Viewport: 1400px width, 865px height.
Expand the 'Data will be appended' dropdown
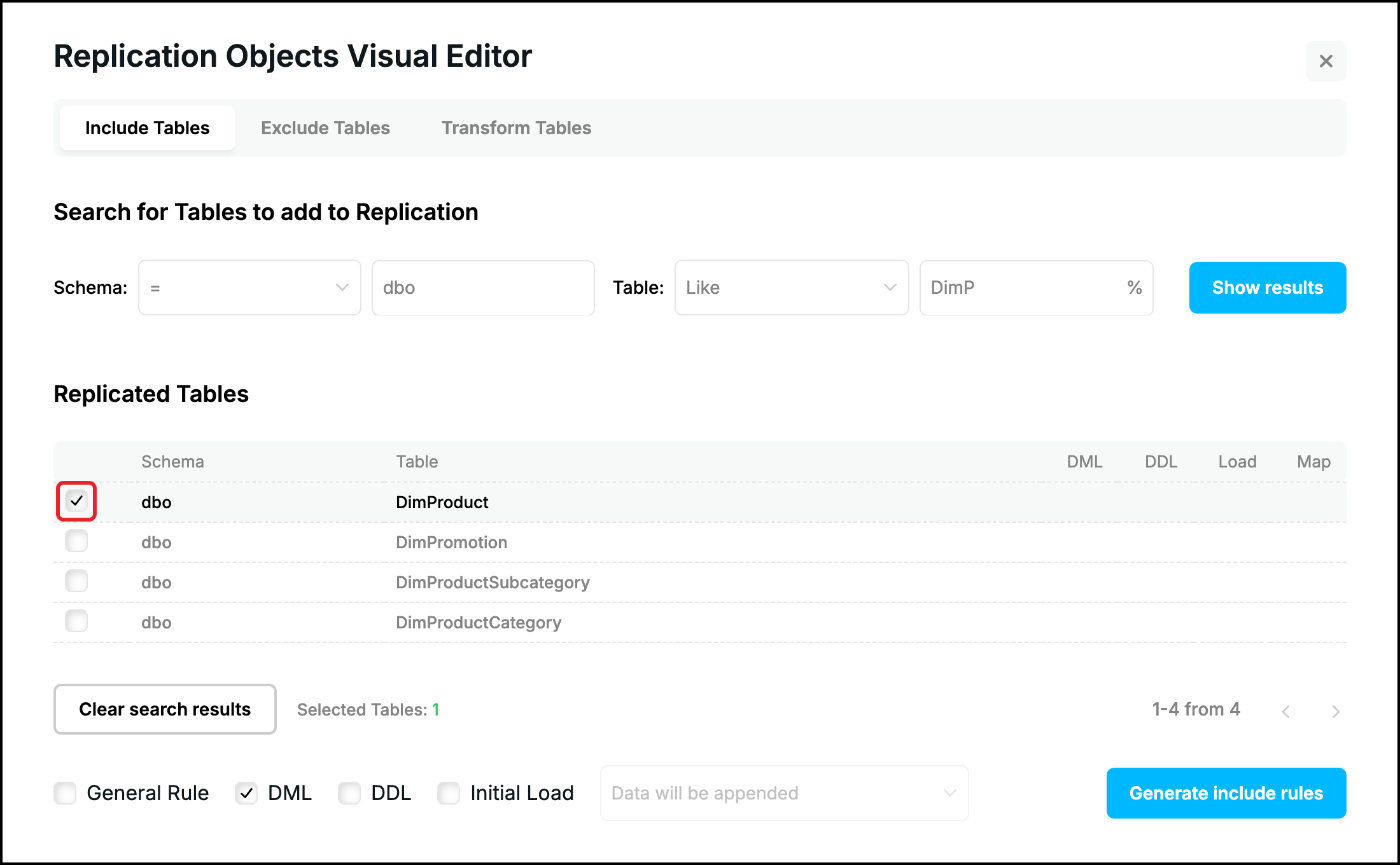click(784, 793)
